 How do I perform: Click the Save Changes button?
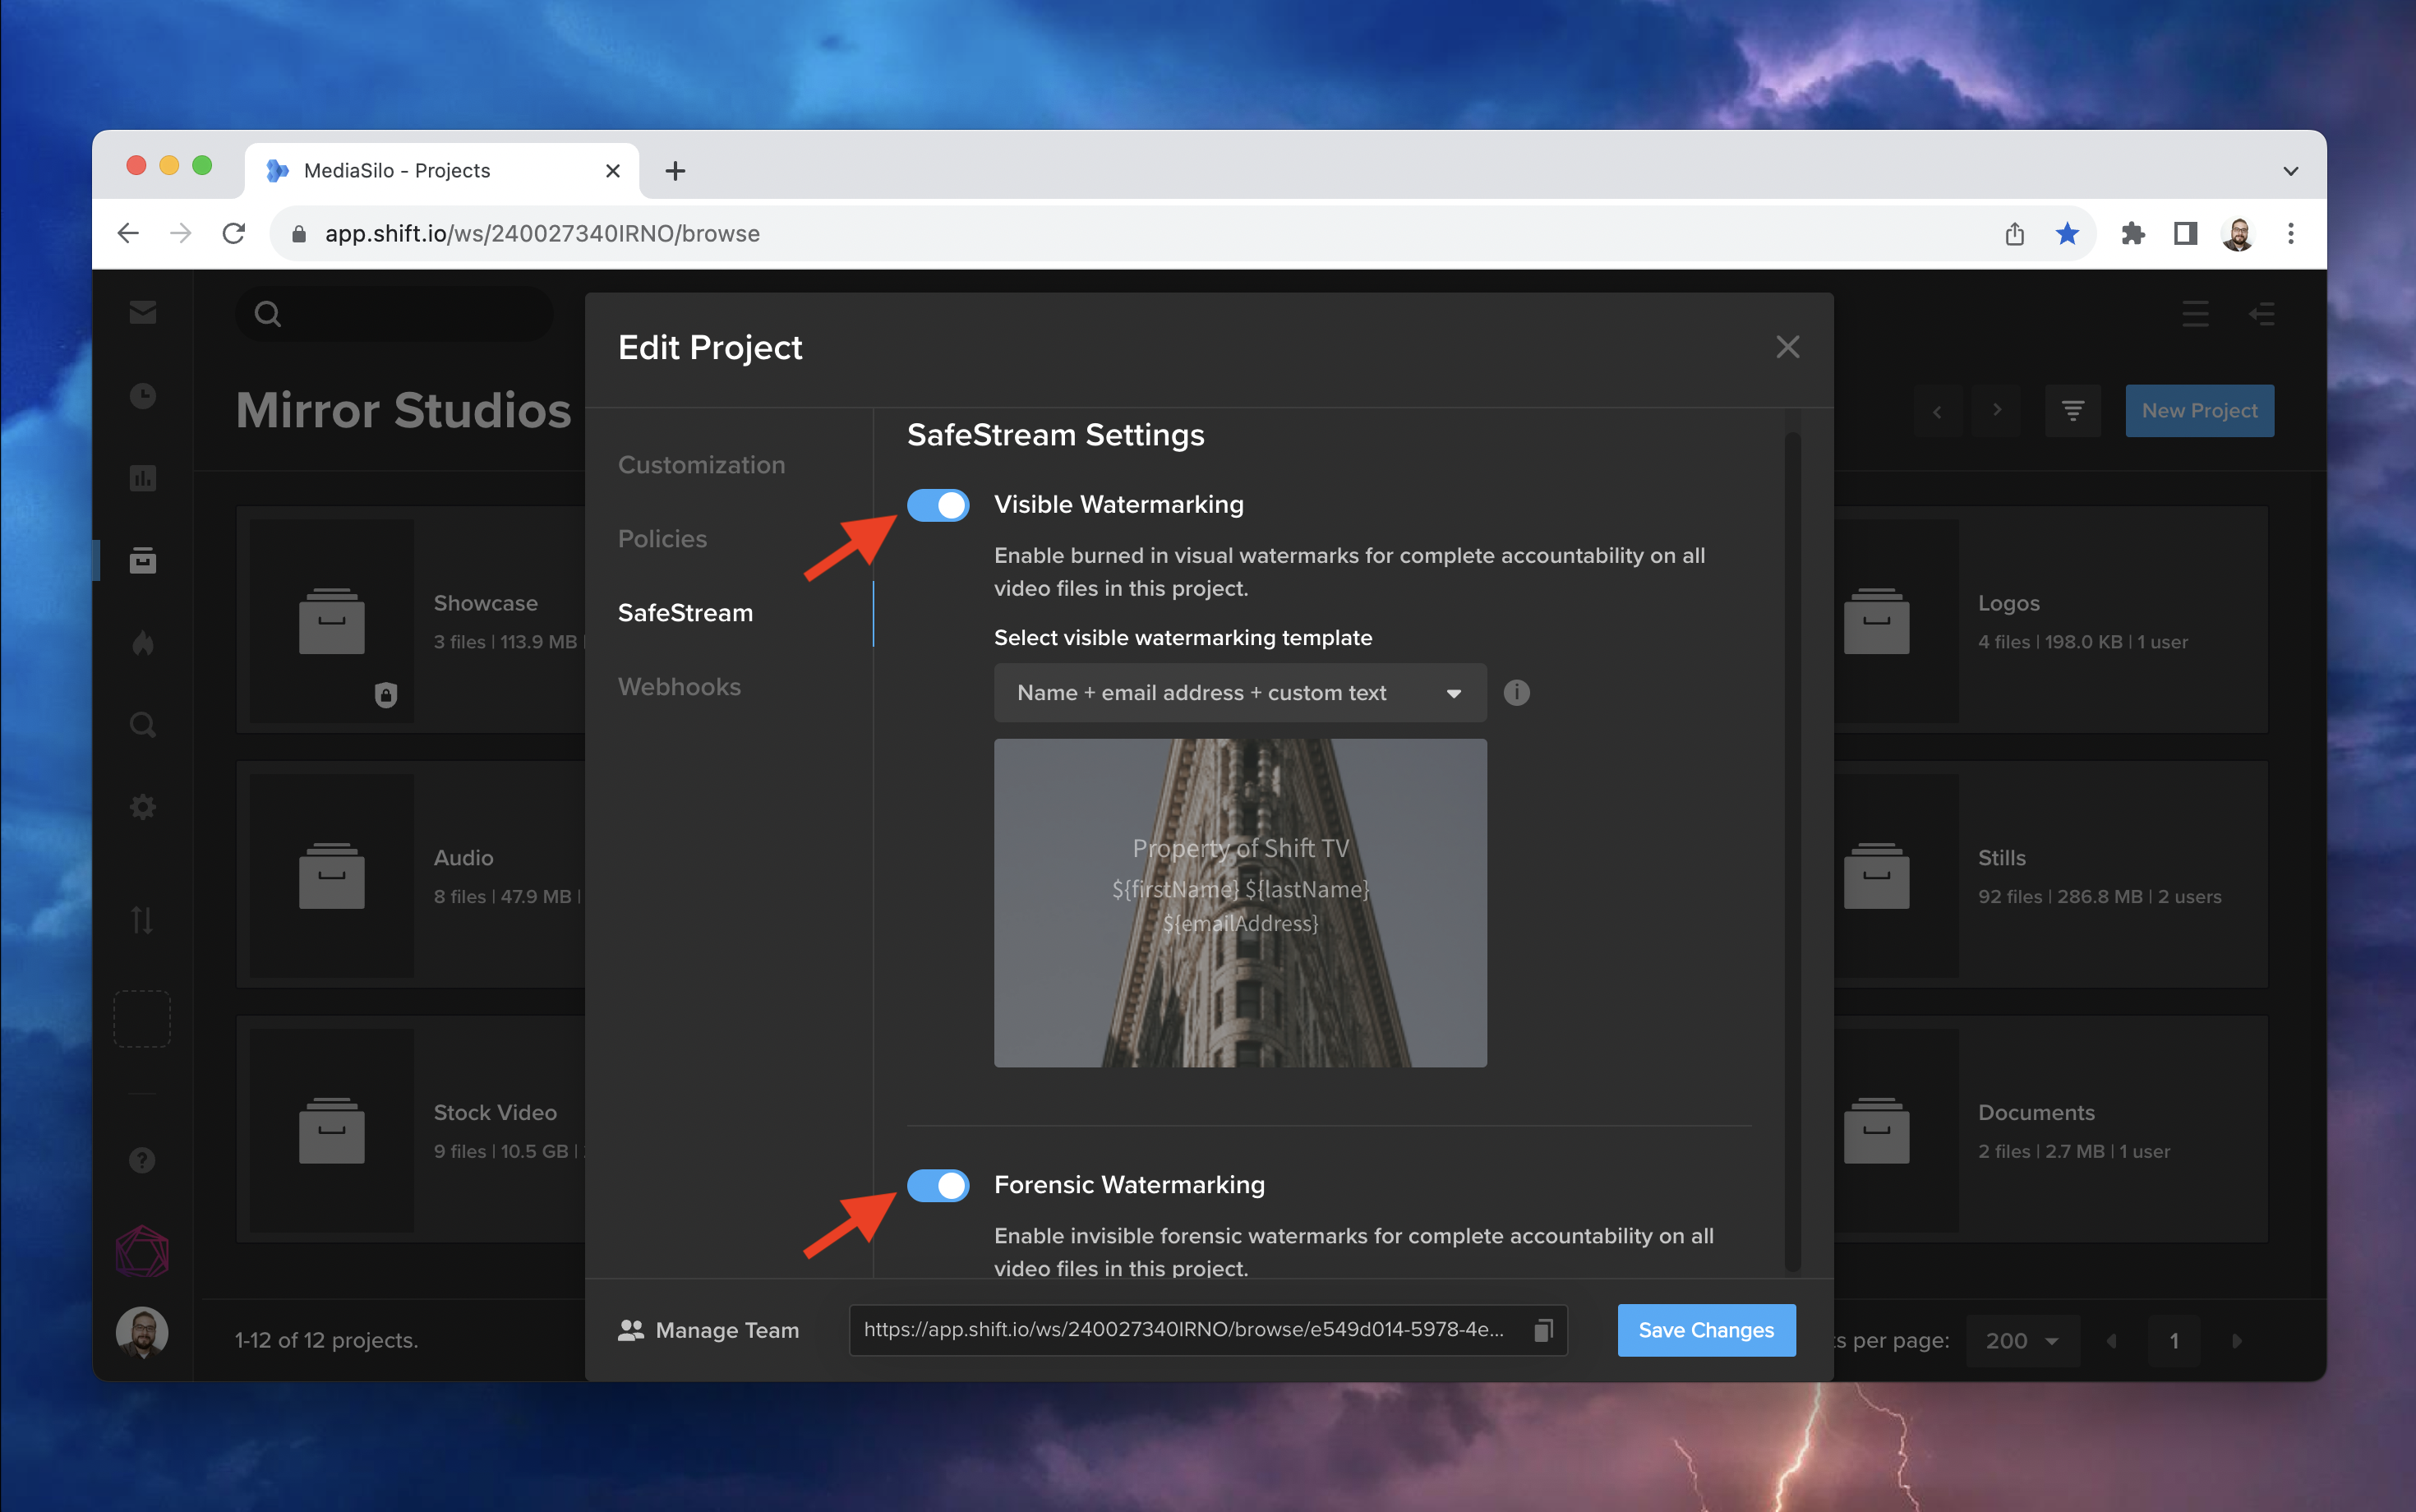point(1705,1330)
